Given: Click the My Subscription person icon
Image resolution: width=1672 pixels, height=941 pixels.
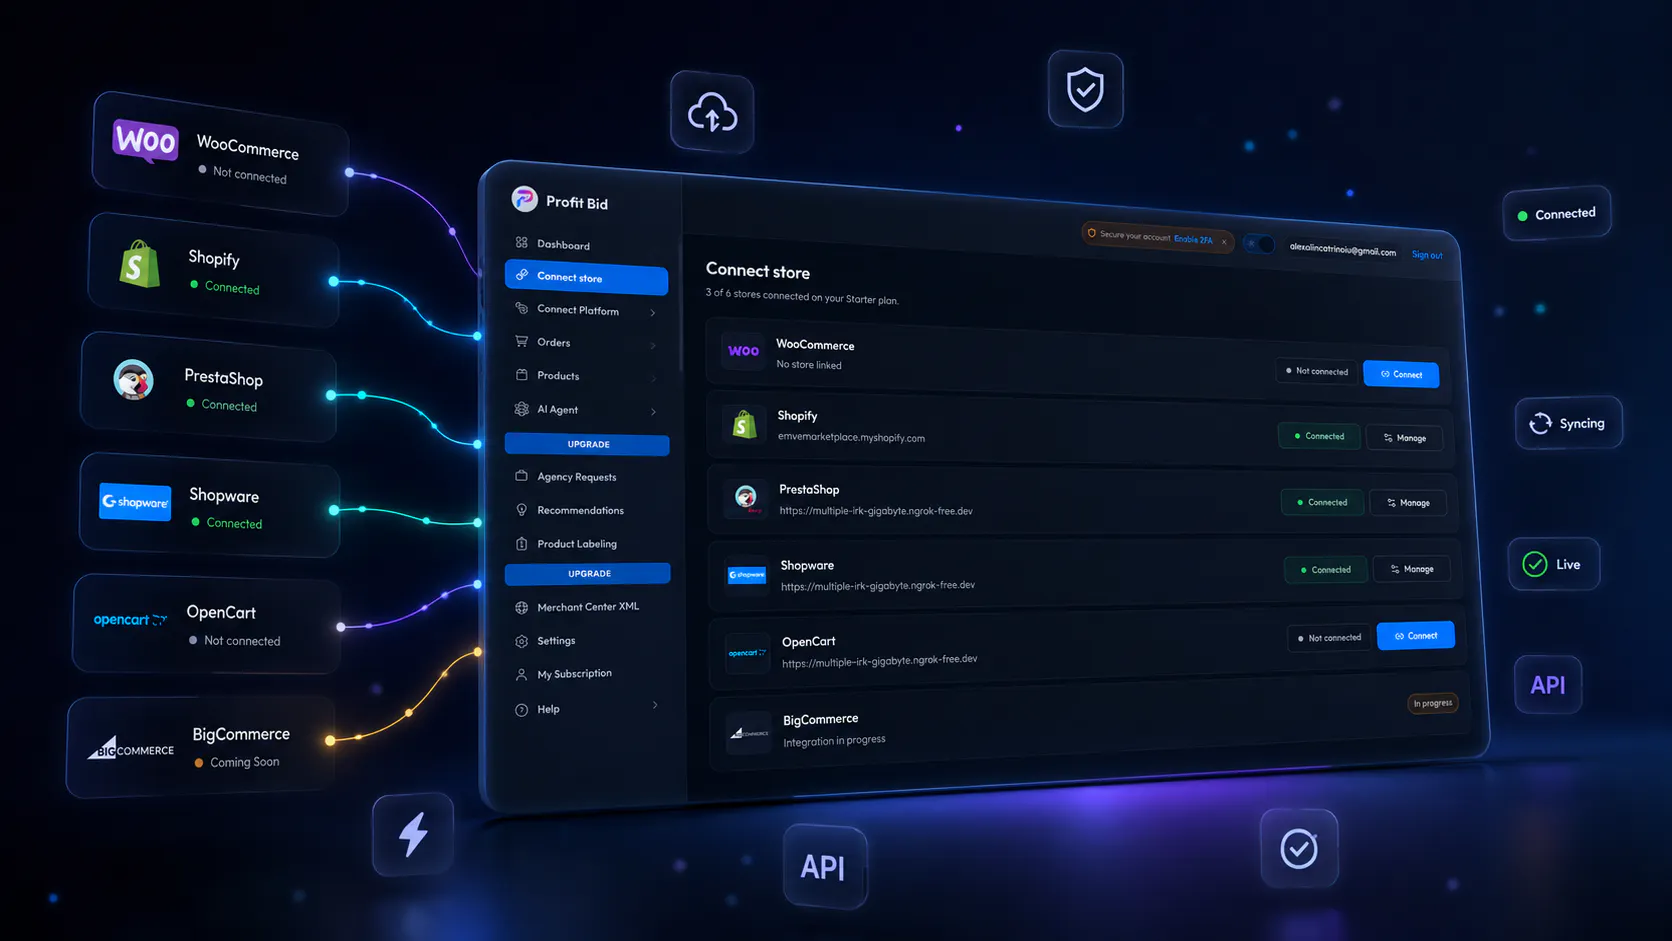Looking at the screenshot, I should tap(521, 674).
